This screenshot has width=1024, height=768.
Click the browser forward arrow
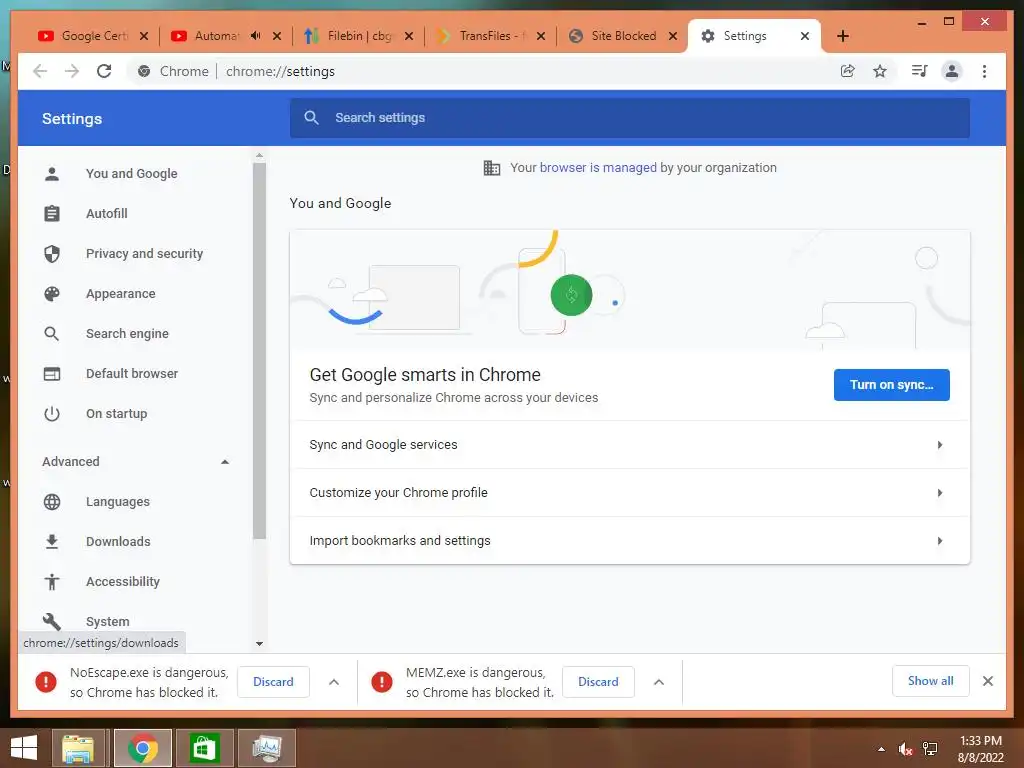(x=72, y=71)
